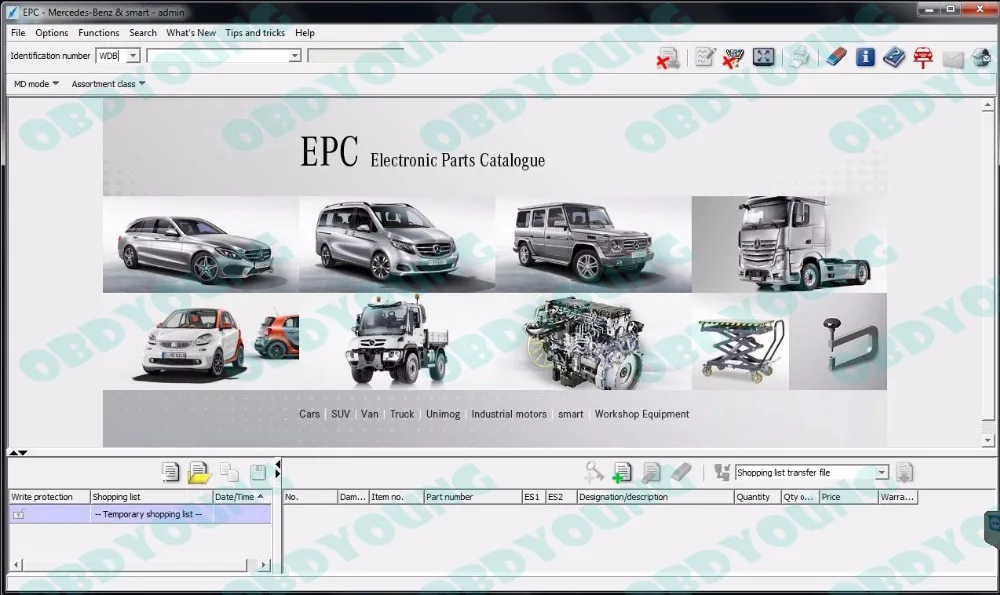Toggle full screen view icon

763,57
